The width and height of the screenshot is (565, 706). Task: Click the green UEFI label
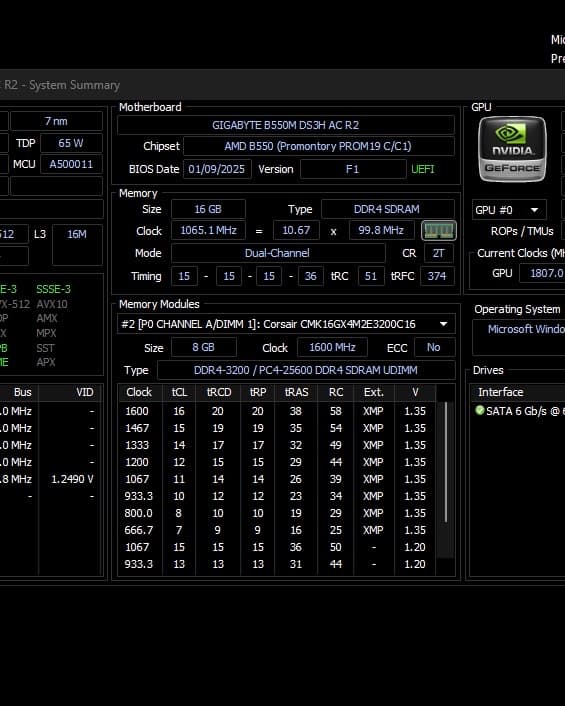(x=423, y=169)
